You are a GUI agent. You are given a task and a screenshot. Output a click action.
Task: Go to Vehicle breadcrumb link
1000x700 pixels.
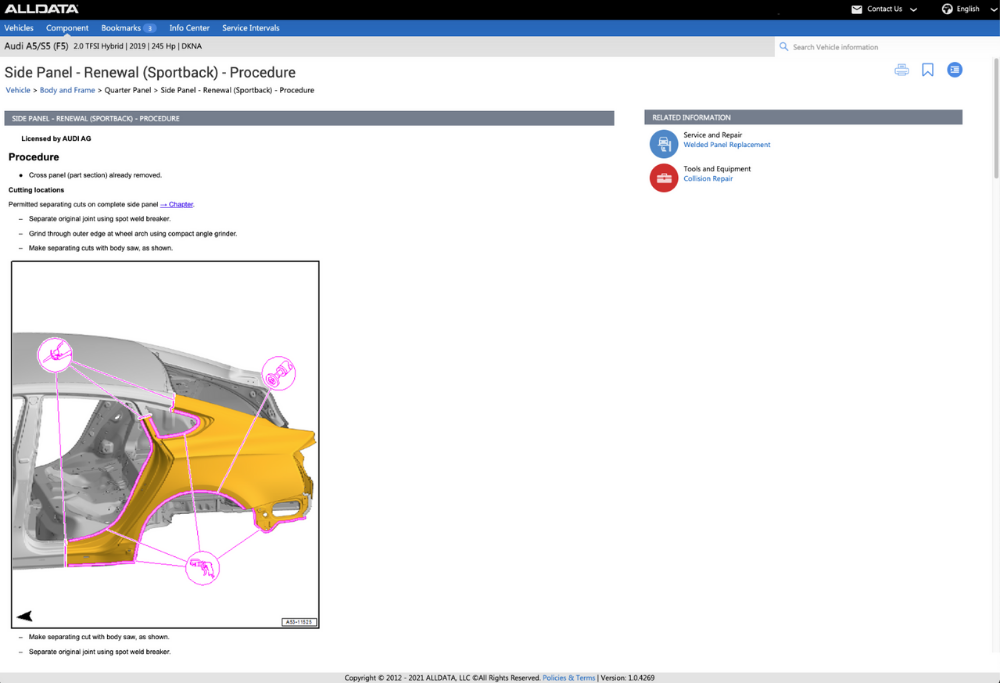pyautogui.click(x=18, y=90)
